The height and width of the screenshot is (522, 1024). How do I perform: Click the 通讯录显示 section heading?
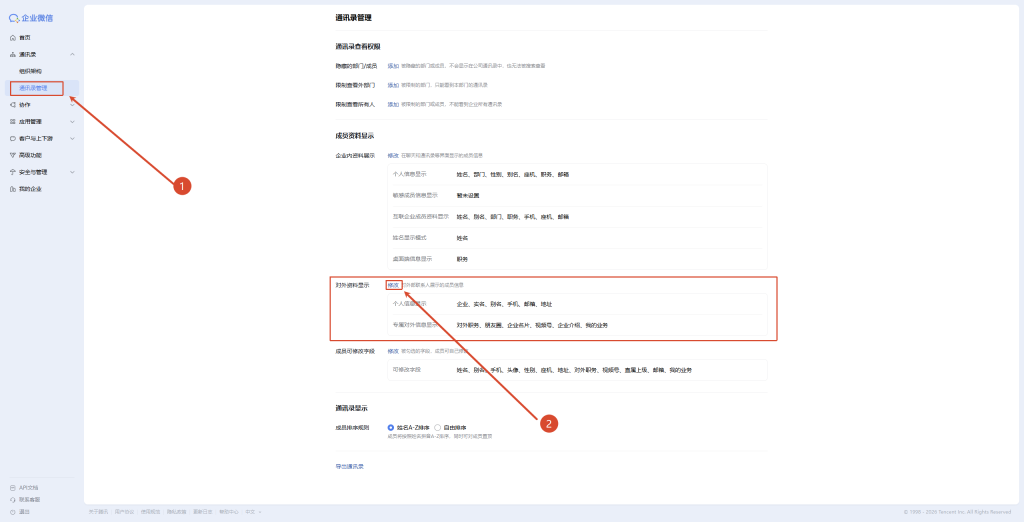tap(351, 408)
